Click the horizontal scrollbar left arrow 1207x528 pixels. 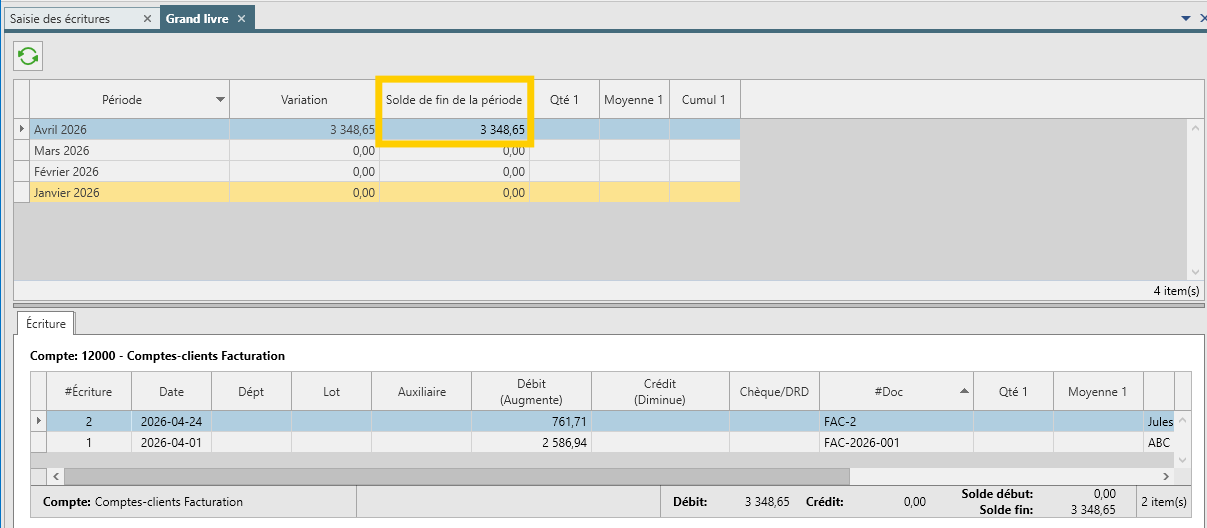[56, 477]
